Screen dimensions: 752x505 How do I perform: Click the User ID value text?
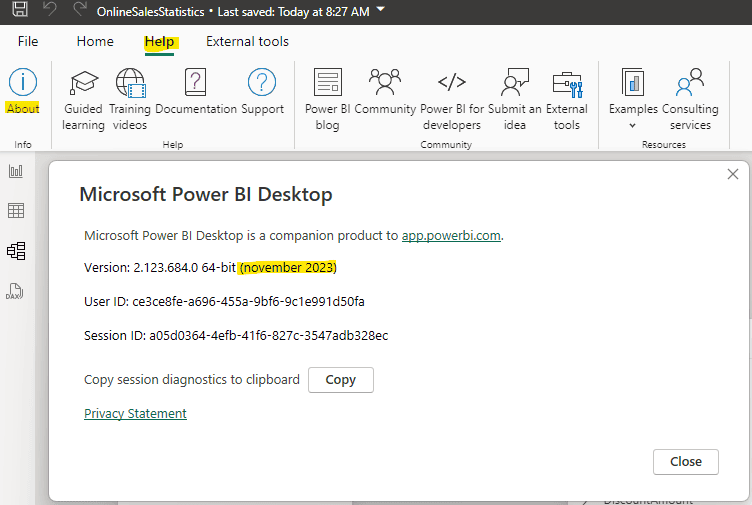point(248,302)
